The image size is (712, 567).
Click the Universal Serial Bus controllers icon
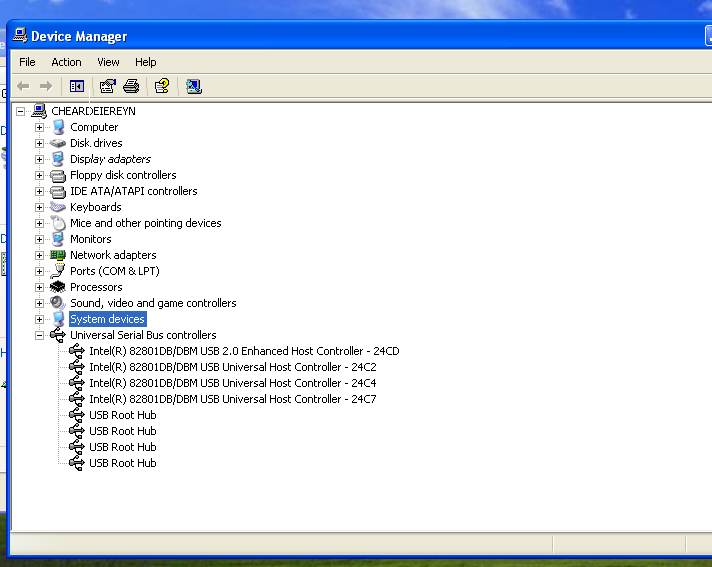pos(58,335)
